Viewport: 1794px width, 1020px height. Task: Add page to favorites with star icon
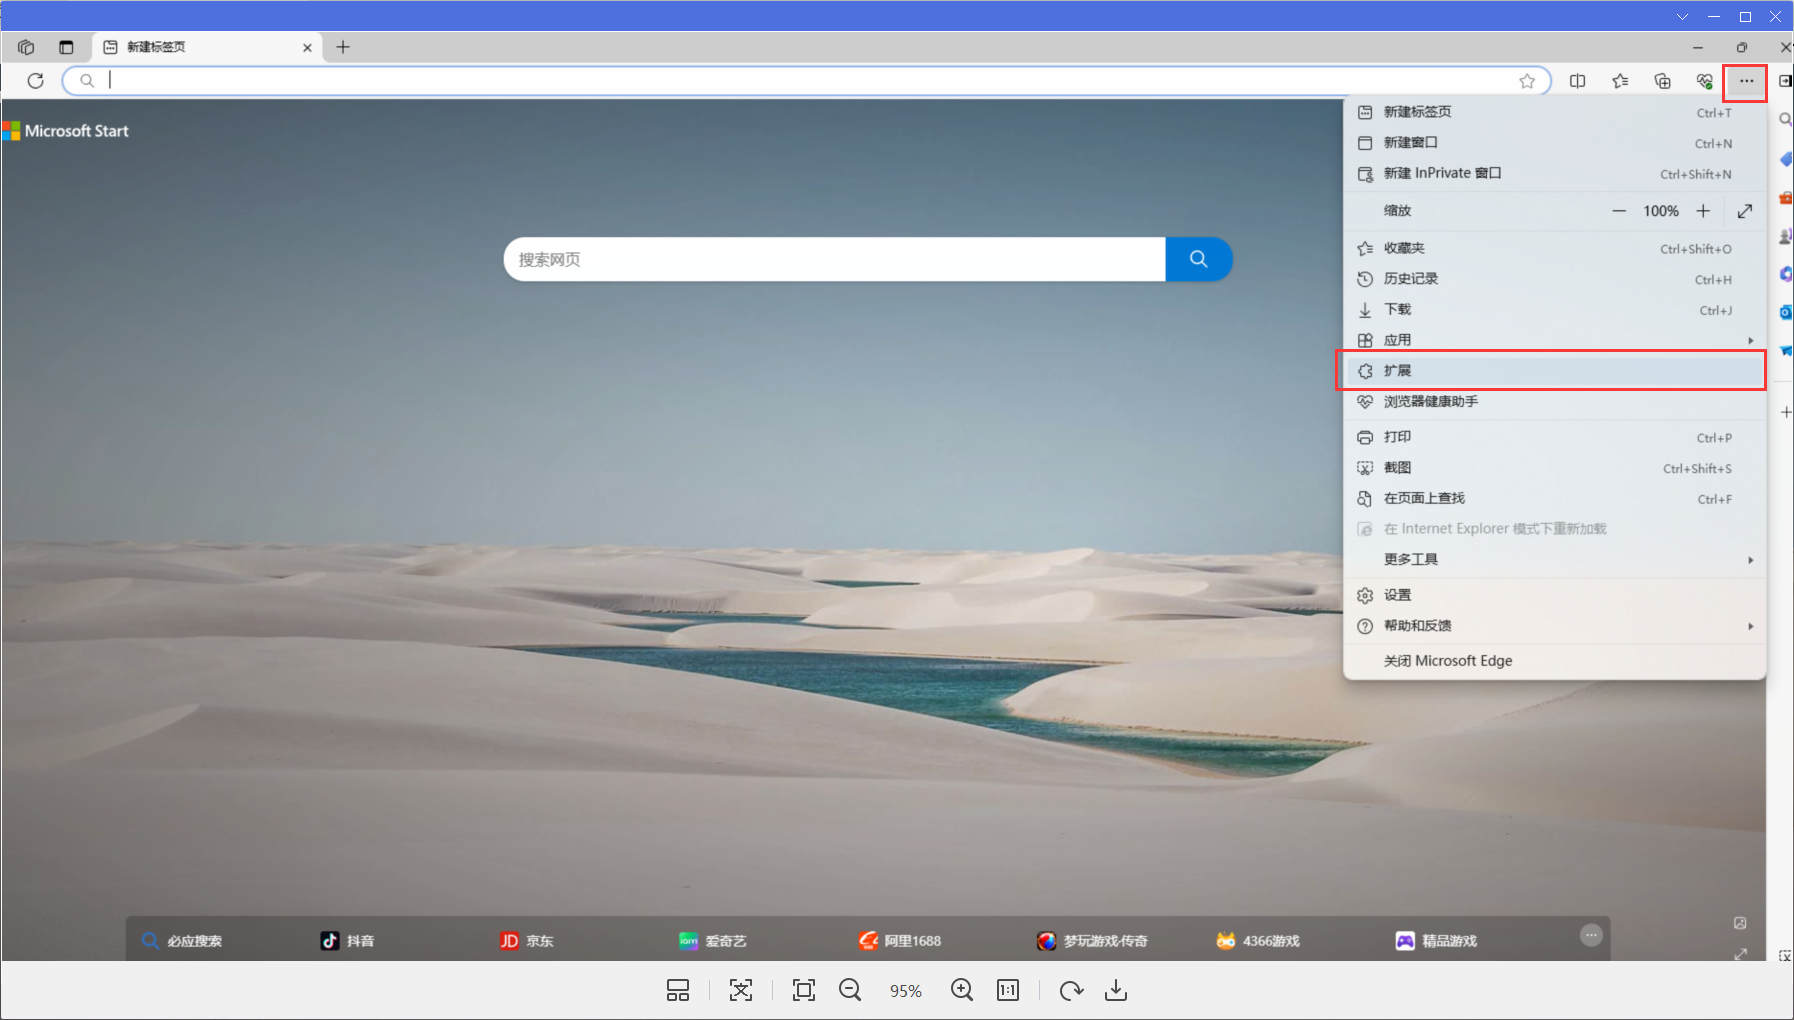1527,81
